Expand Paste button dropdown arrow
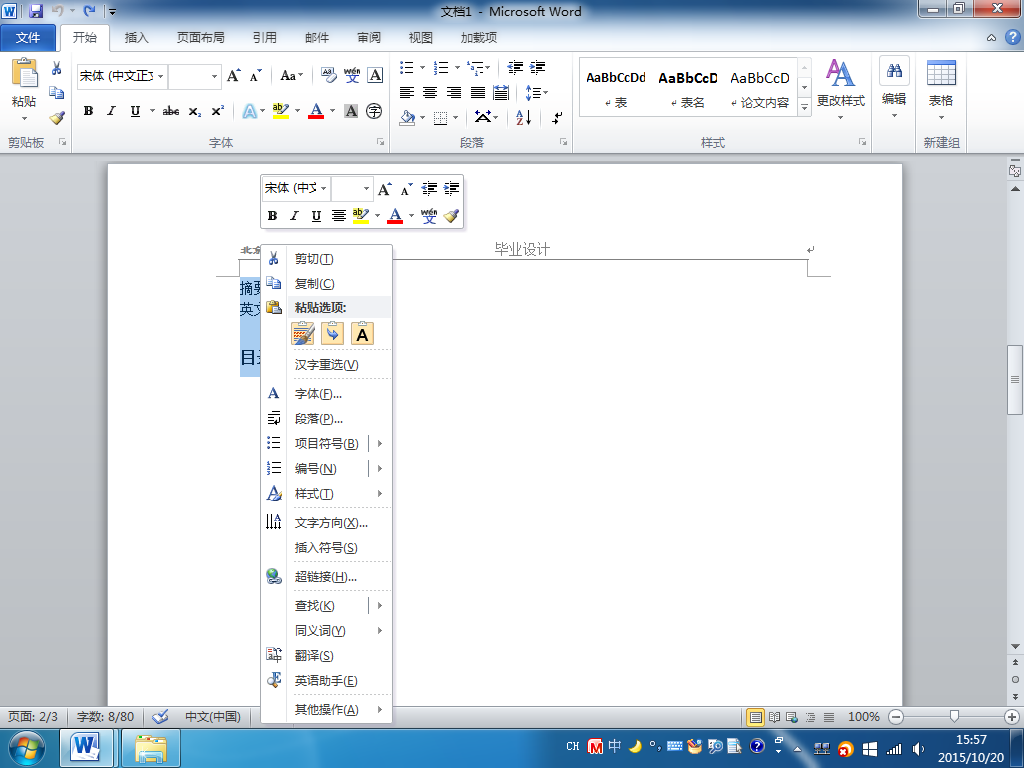The height and width of the screenshot is (768, 1024). pyautogui.click(x=24, y=118)
